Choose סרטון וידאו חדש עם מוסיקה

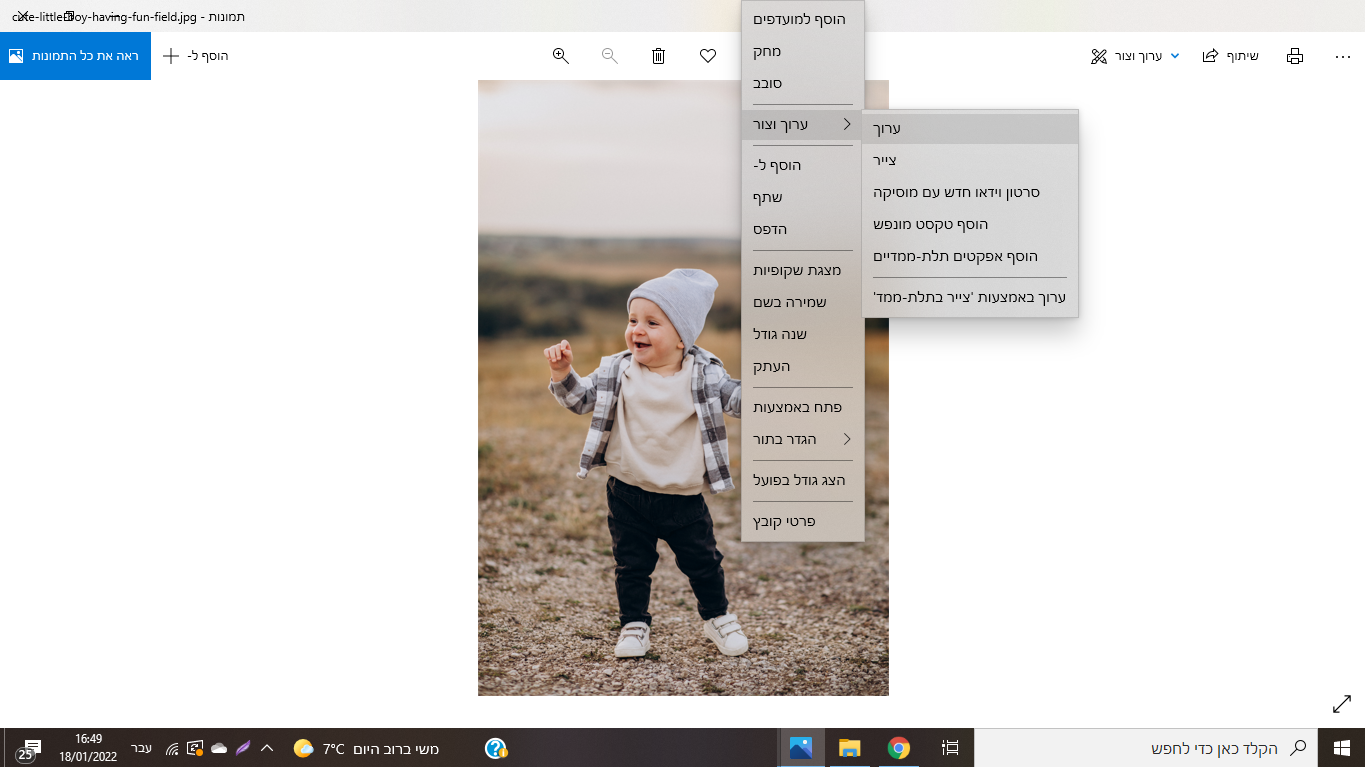click(x=970, y=193)
